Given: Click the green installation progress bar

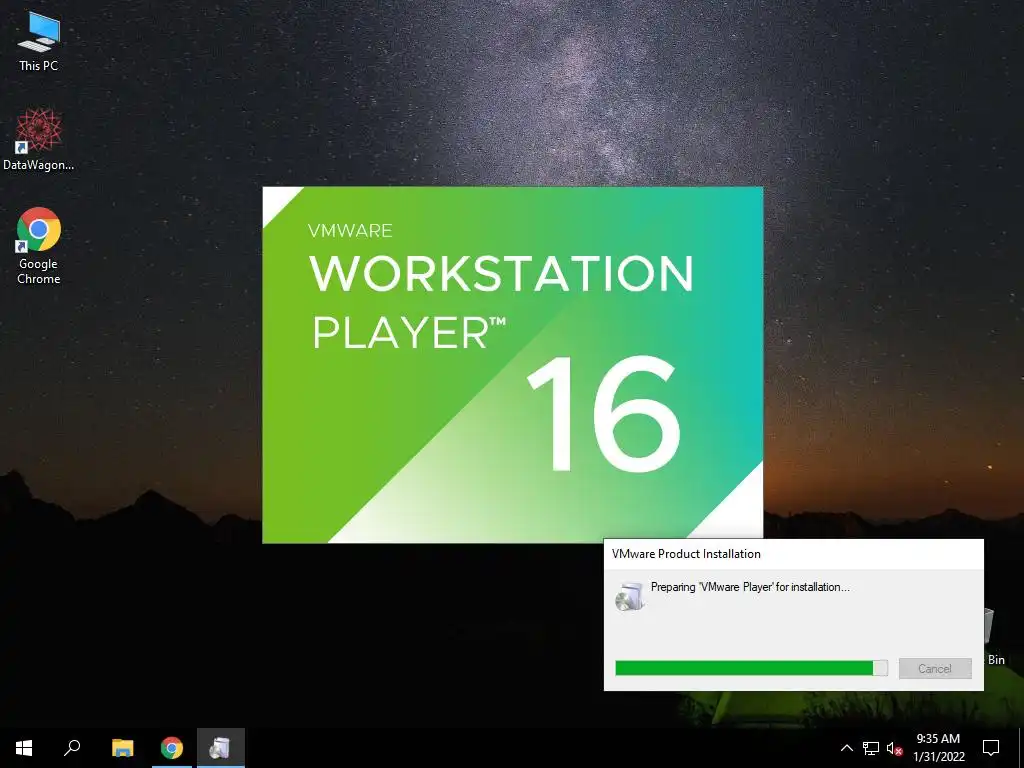Looking at the screenshot, I should (751, 667).
